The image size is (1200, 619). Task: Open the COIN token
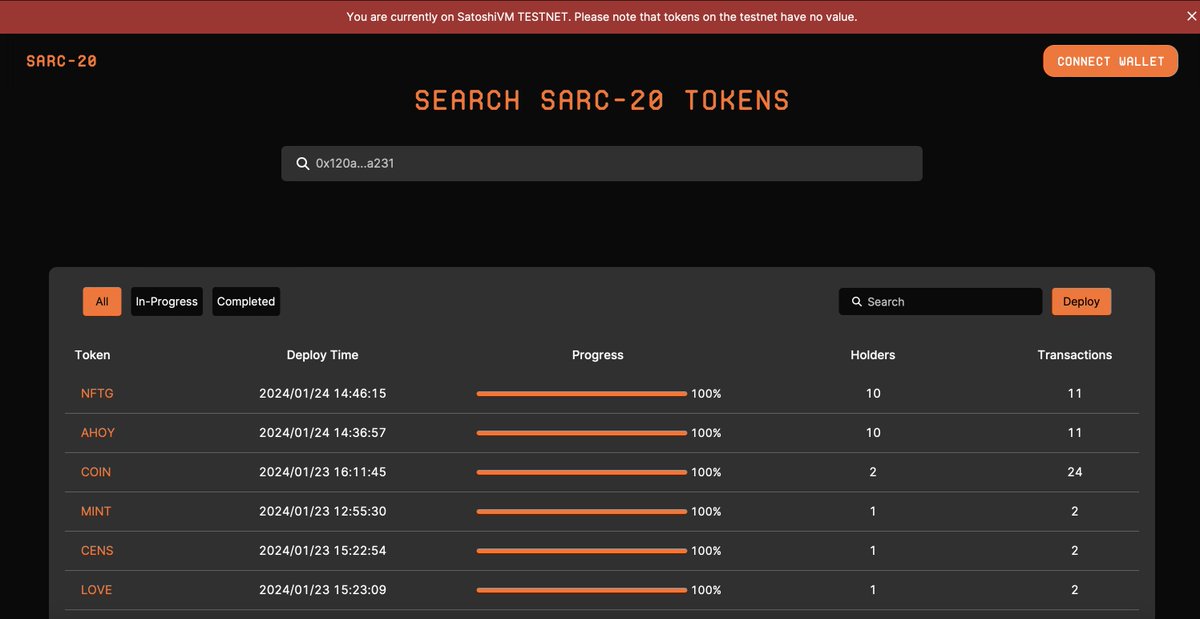[96, 472]
